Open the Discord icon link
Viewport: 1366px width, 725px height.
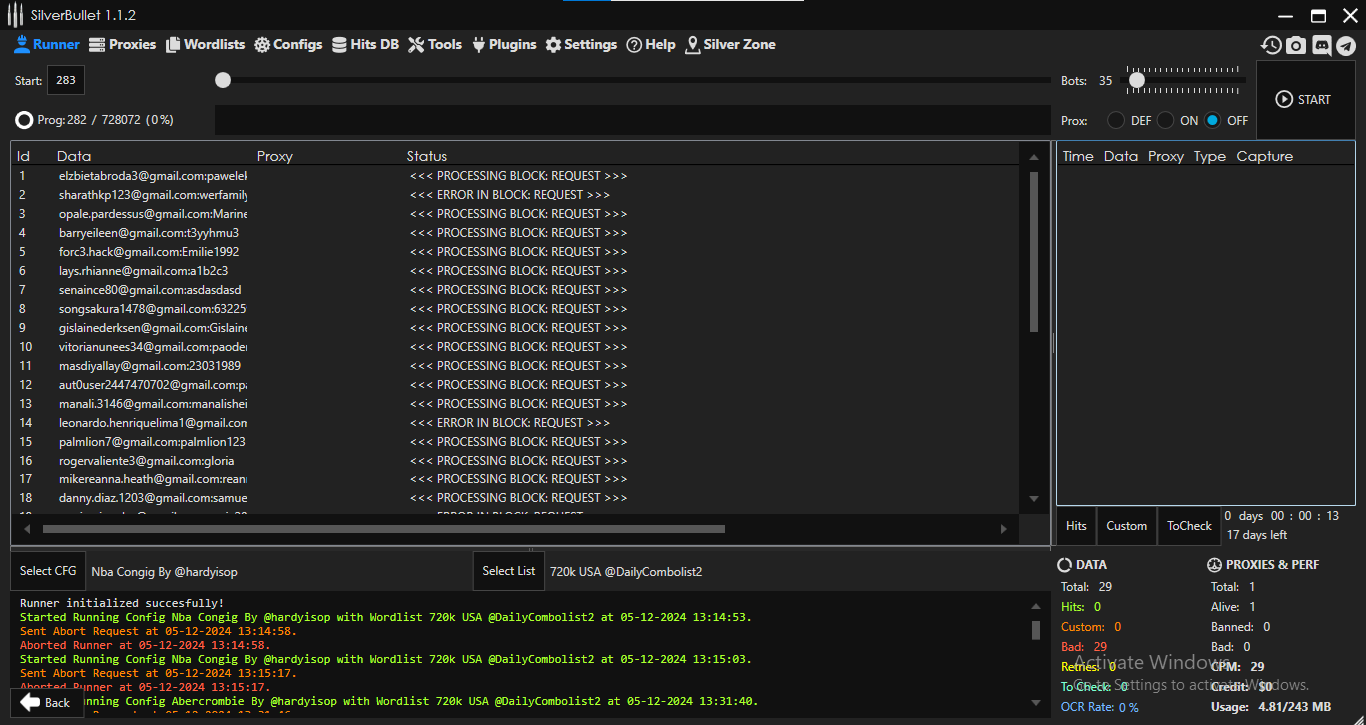(1321, 45)
